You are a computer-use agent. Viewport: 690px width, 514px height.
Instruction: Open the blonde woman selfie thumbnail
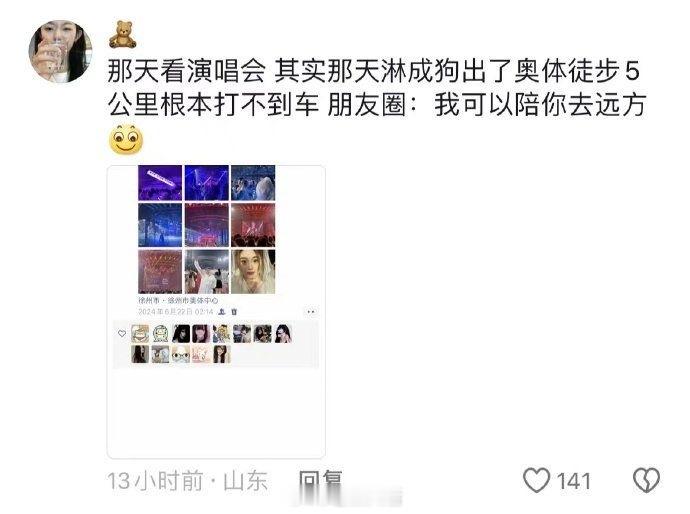click(253, 272)
